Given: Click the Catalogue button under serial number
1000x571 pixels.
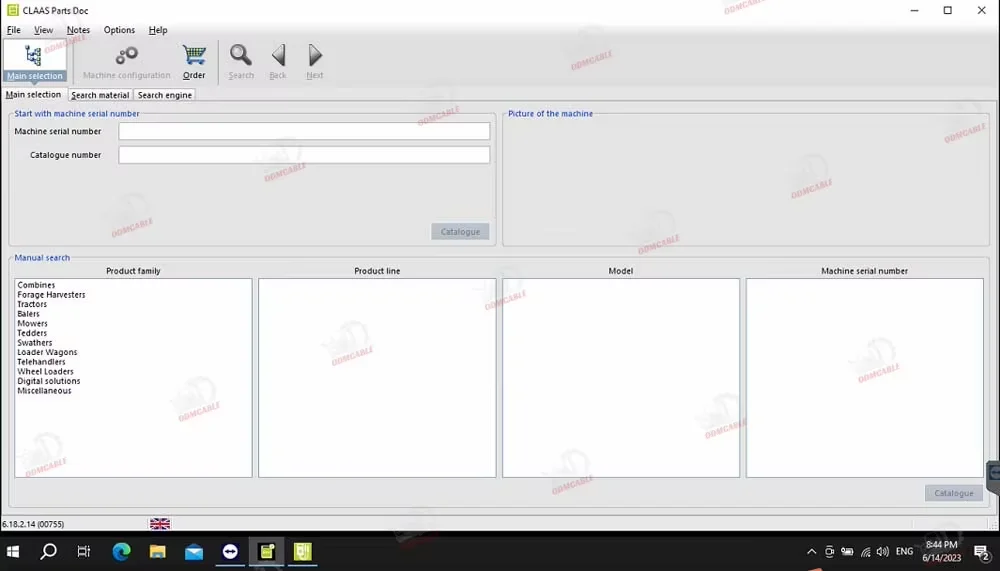Looking at the screenshot, I should [x=460, y=232].
